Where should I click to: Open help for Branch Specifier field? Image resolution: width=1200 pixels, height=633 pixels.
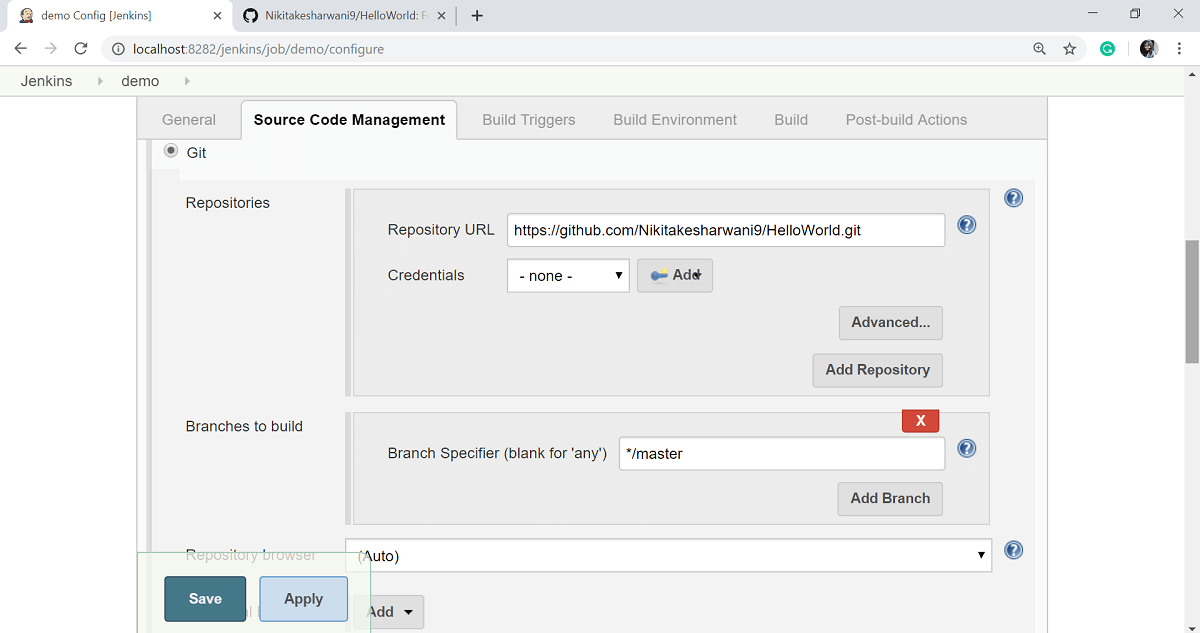pyautogui.click(x=966, y=448)
